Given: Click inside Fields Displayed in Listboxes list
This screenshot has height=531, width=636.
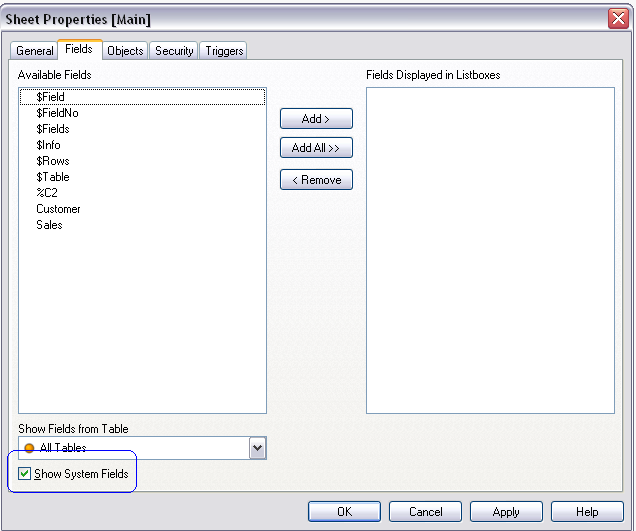Looking at the screenshot, I should click(x=490, y=251).
